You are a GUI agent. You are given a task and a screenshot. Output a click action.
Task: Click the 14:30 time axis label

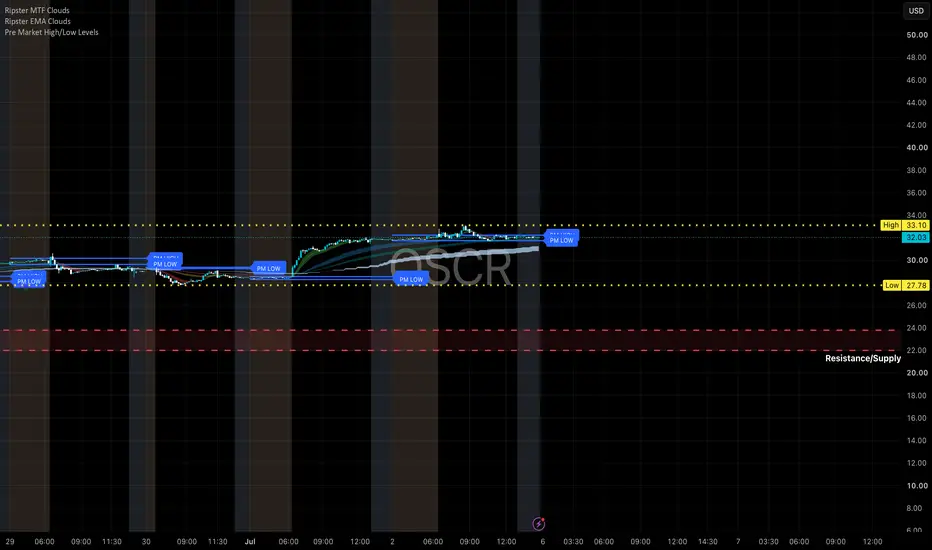[x=707, y=542]
